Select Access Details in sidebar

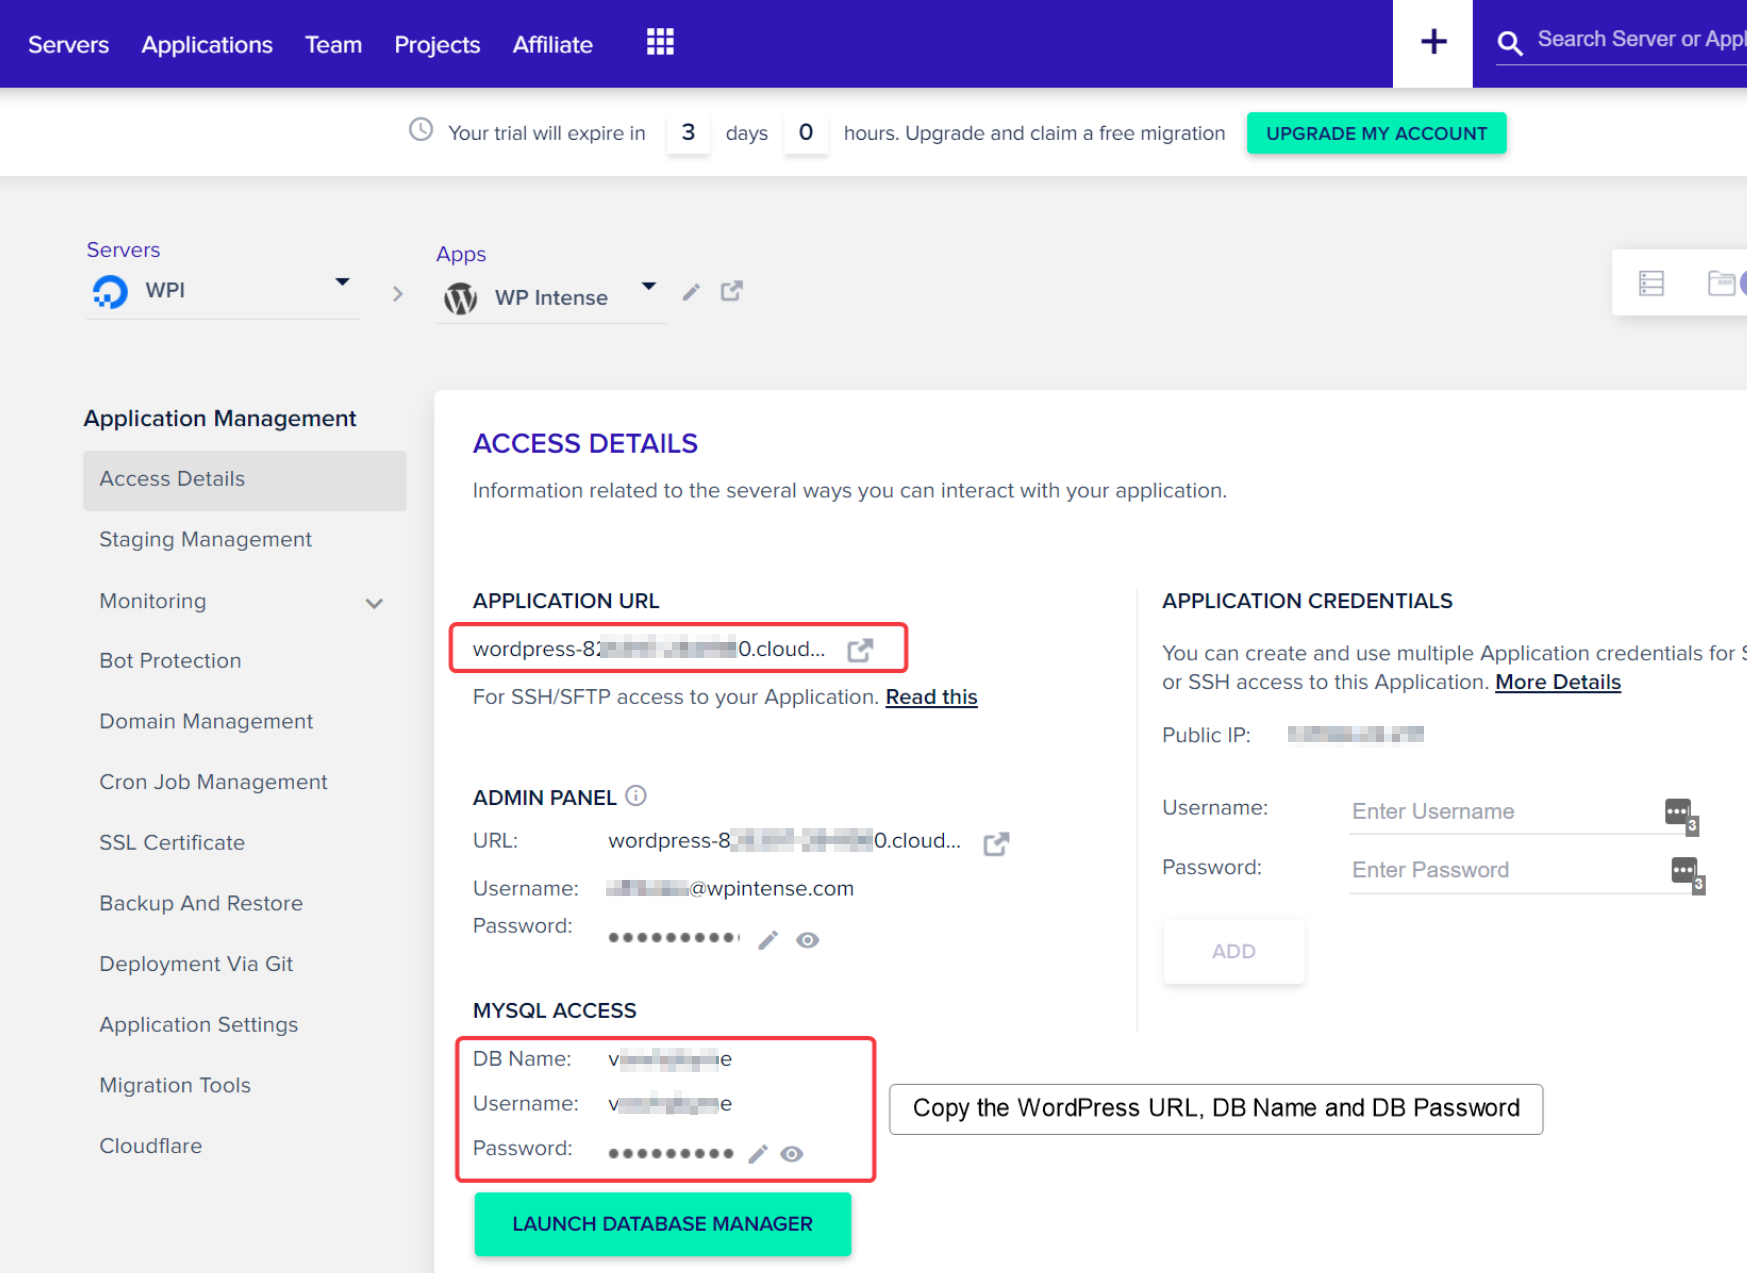pos(244,480)
